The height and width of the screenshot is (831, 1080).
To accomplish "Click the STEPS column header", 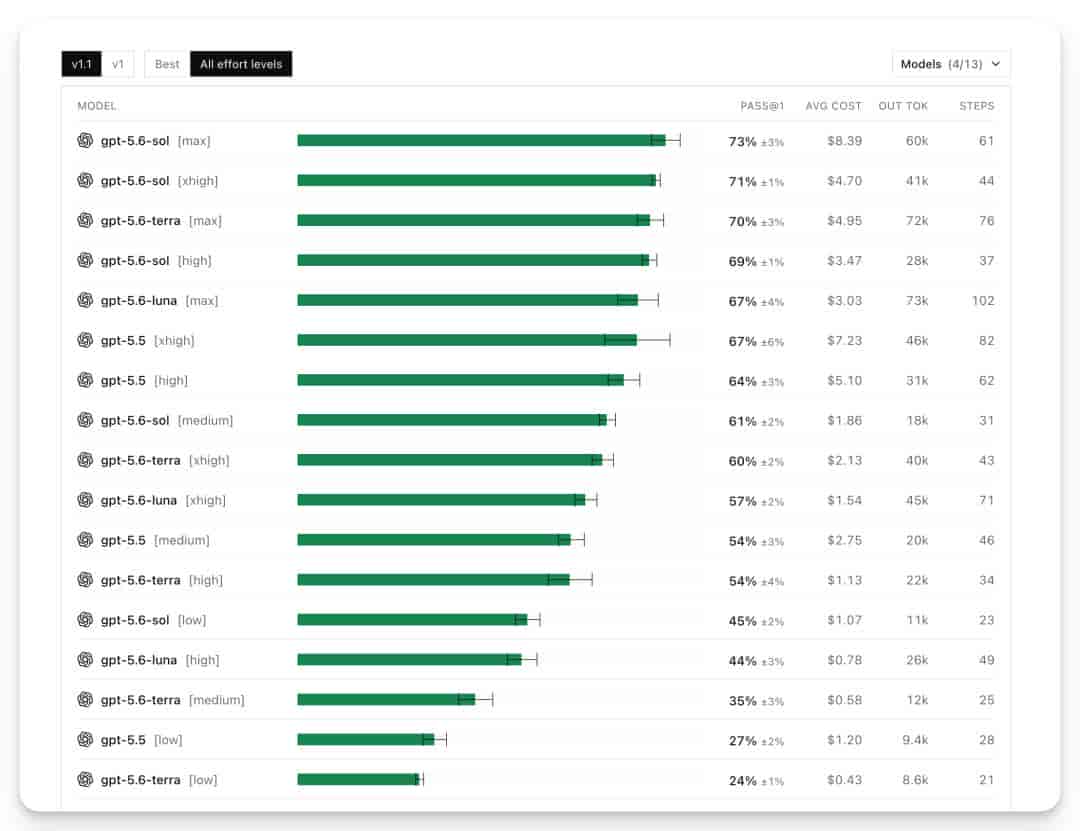I will [x=977, y=106].
